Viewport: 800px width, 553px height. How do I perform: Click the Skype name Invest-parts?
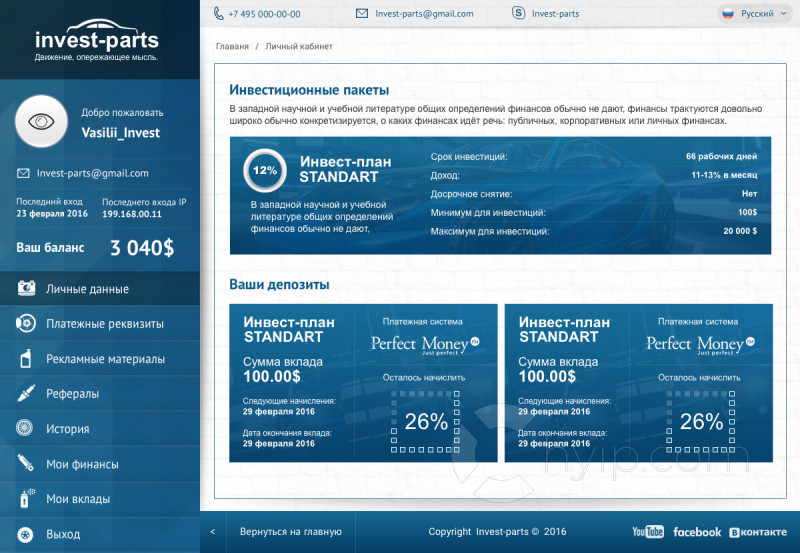click(555, 14)
